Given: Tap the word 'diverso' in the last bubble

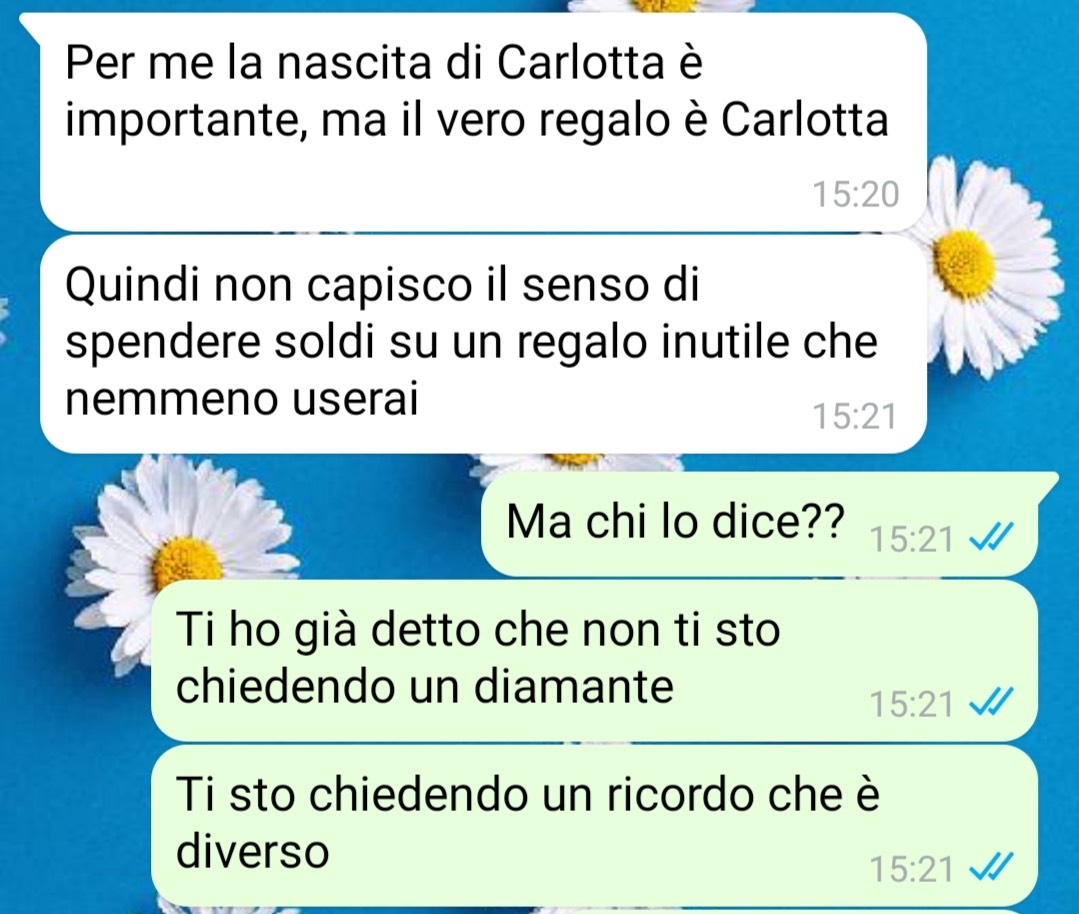Looking at the screenshot, I should (x=253, y=851).
